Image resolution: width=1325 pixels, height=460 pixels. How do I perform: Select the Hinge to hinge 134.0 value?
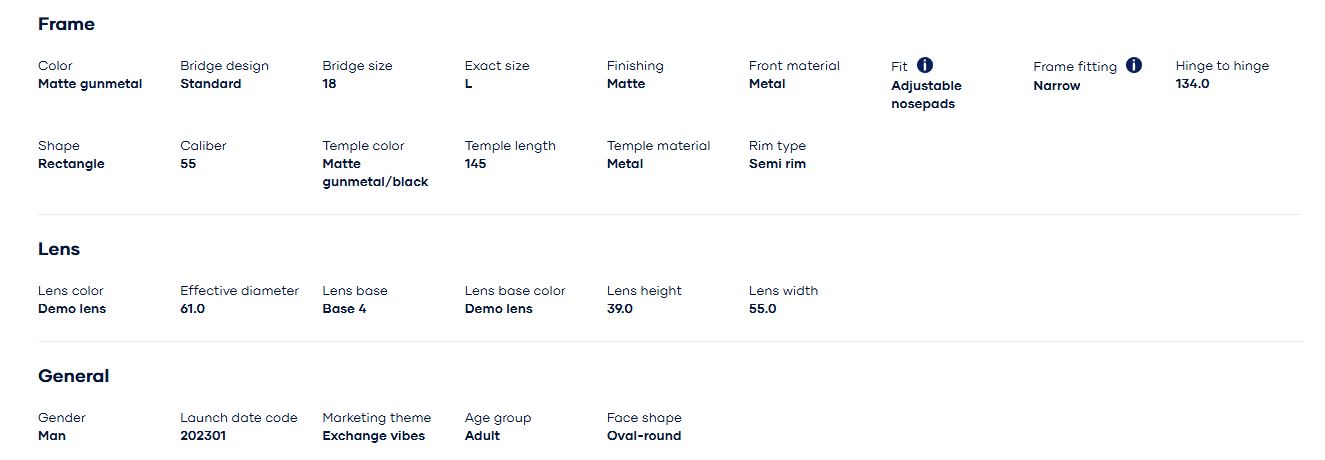(x=1192, y=84)
